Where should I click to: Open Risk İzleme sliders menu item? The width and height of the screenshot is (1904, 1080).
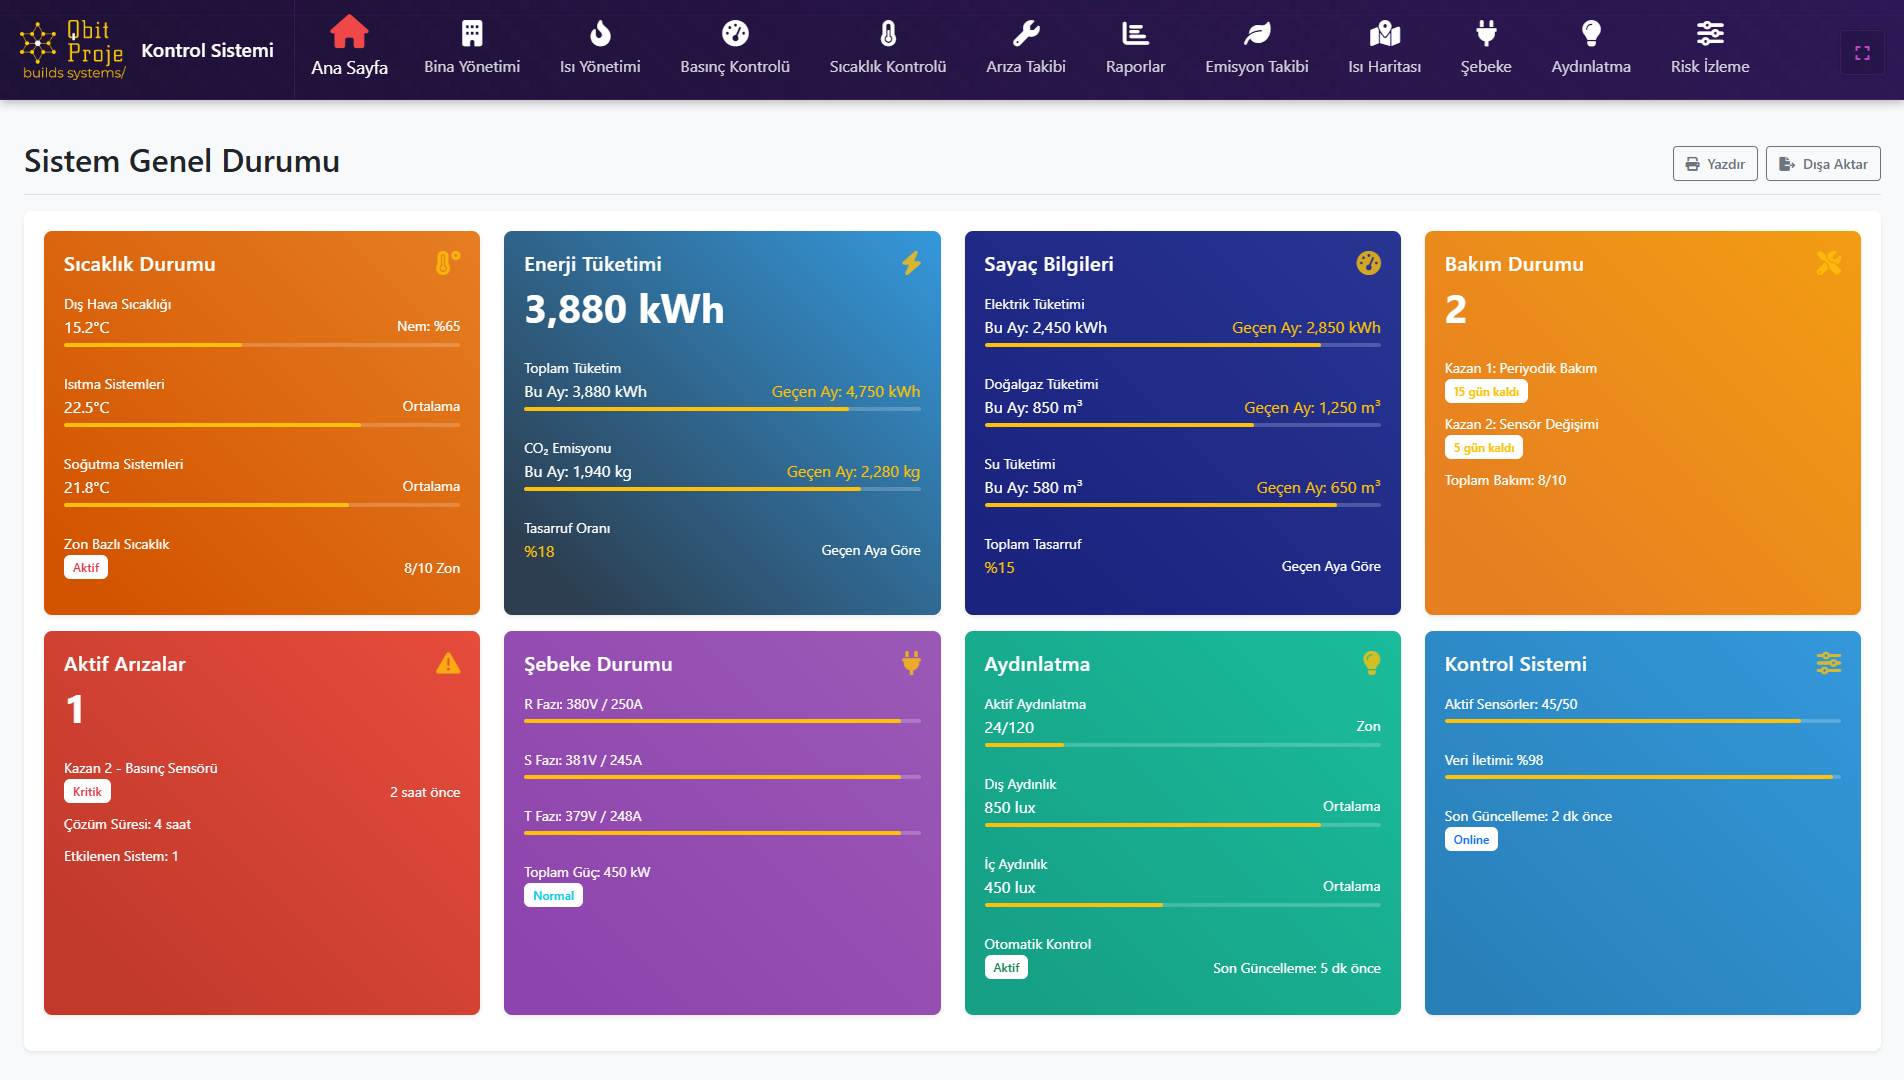pos(1709,49)
